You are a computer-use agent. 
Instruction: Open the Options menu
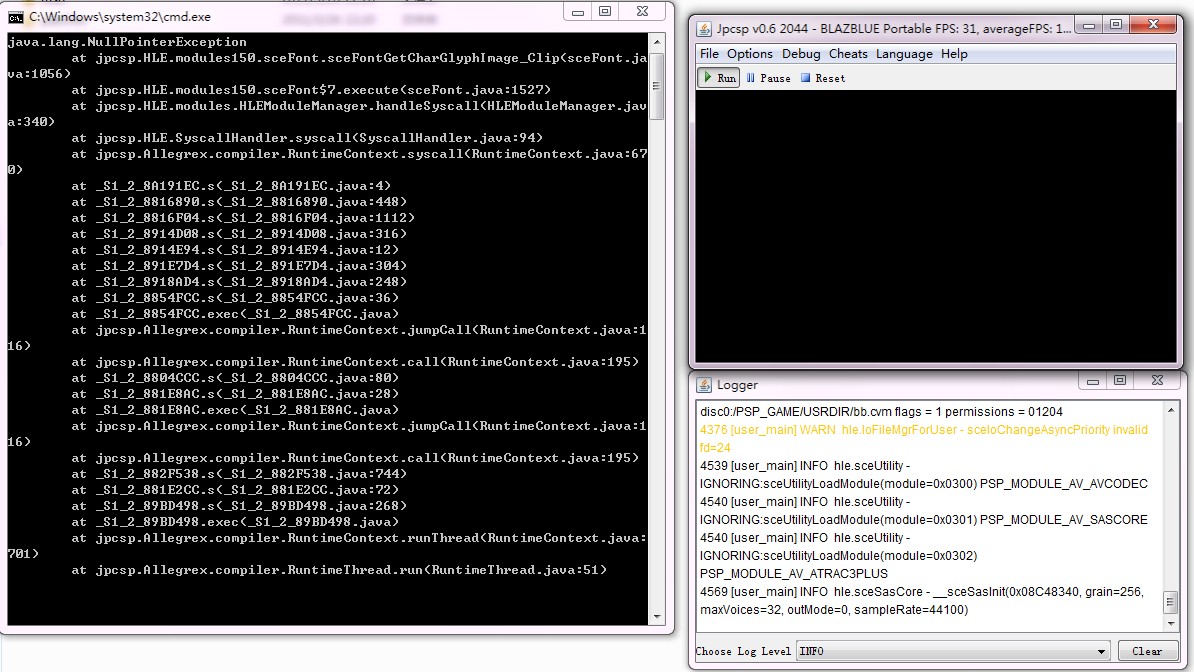point(750,54)
